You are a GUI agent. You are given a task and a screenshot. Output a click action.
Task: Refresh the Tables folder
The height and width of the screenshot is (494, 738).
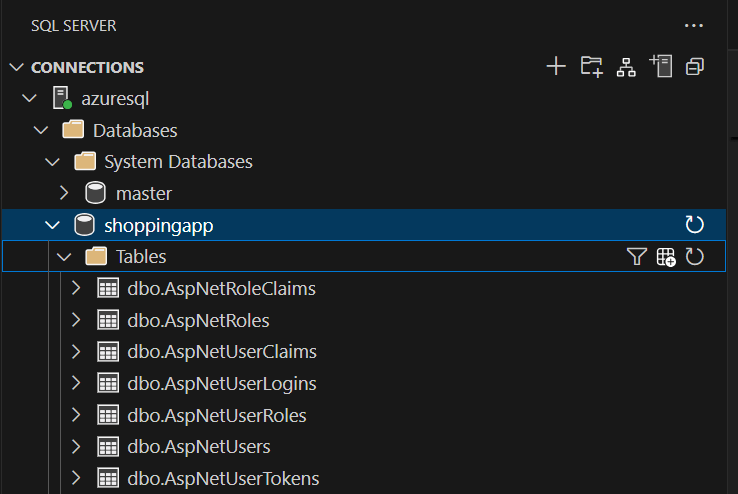pyautogui.click(x=695, y=257)
